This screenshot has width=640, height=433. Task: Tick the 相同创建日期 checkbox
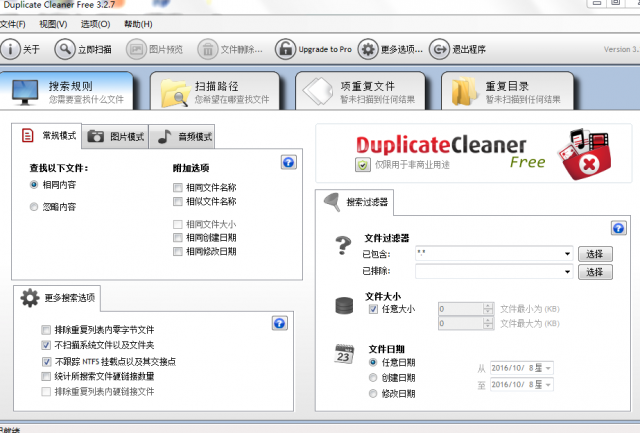[x=178, y=238]
